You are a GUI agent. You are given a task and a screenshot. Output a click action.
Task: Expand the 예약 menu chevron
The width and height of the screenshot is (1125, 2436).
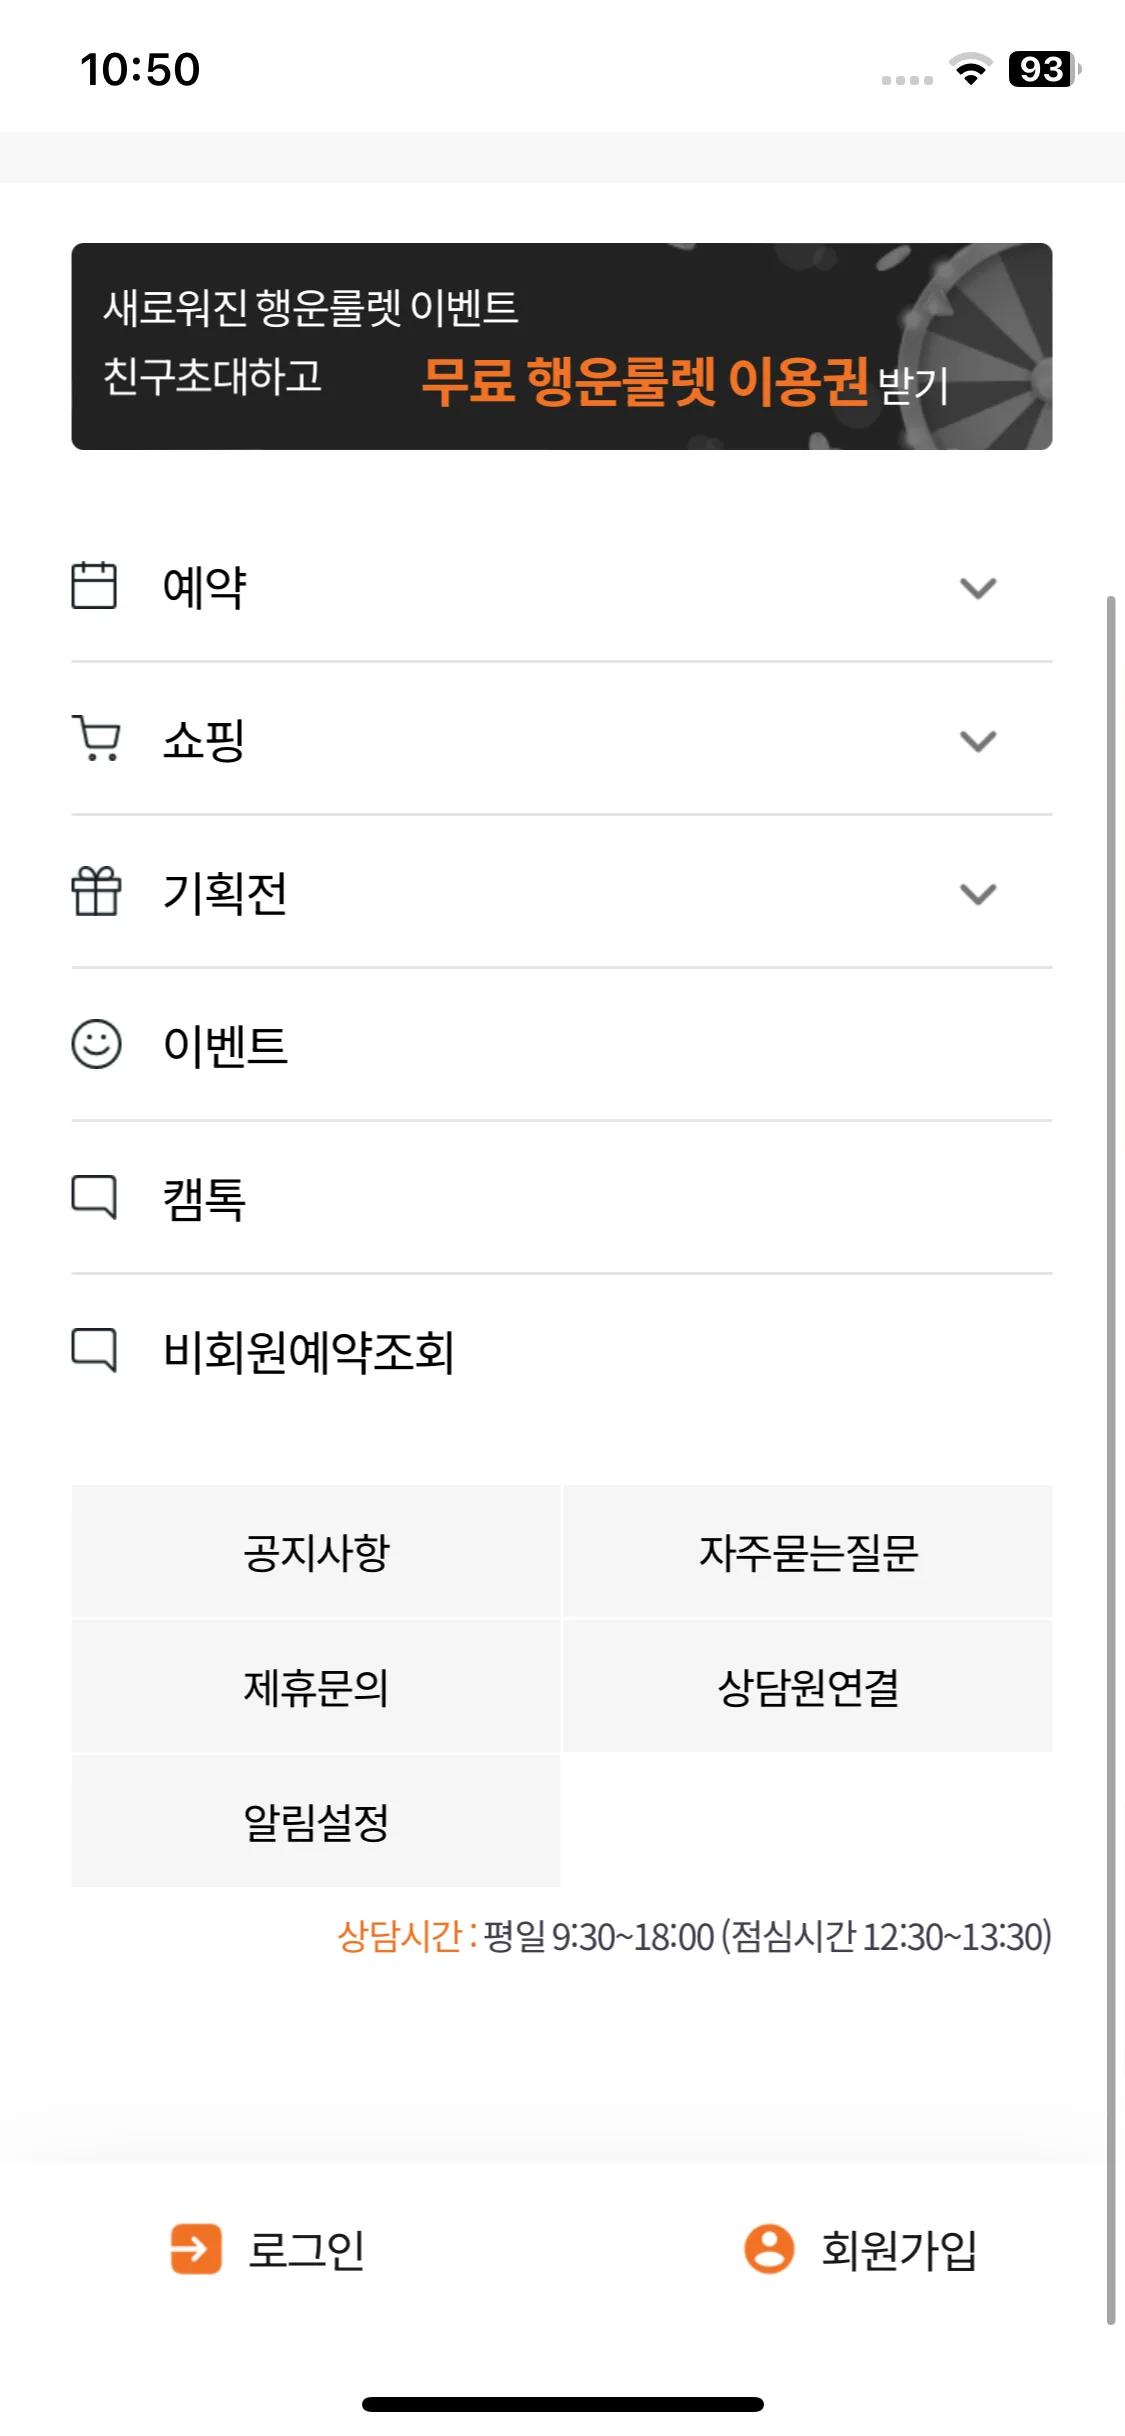pyautogui.click(x=978, y=588)
